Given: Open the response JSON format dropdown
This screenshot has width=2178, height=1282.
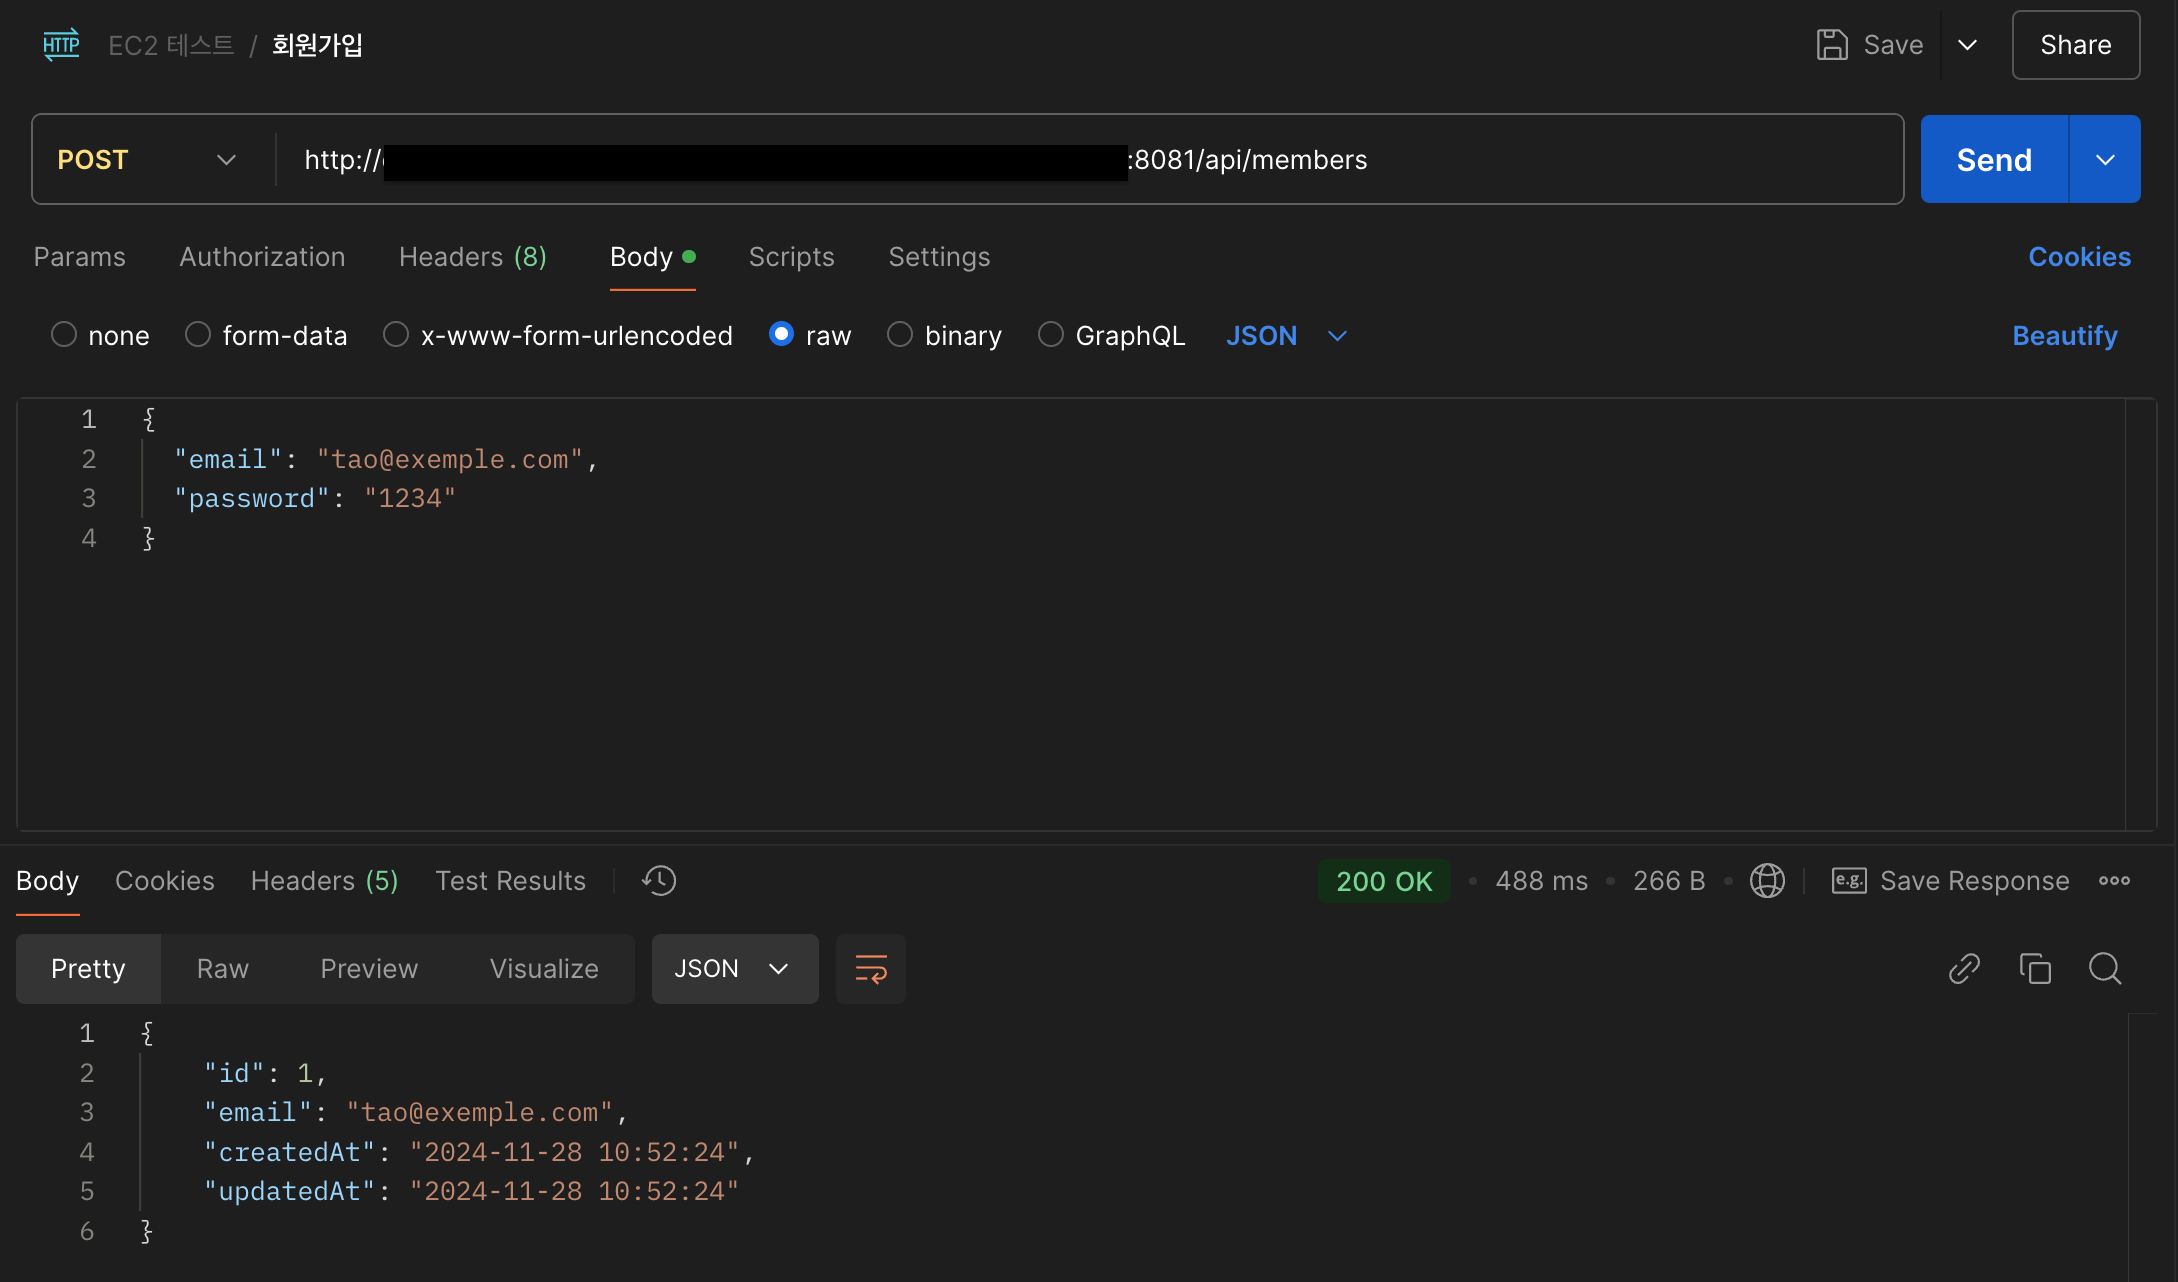Looking at the screenshot, I should click(x=734, y=969).
